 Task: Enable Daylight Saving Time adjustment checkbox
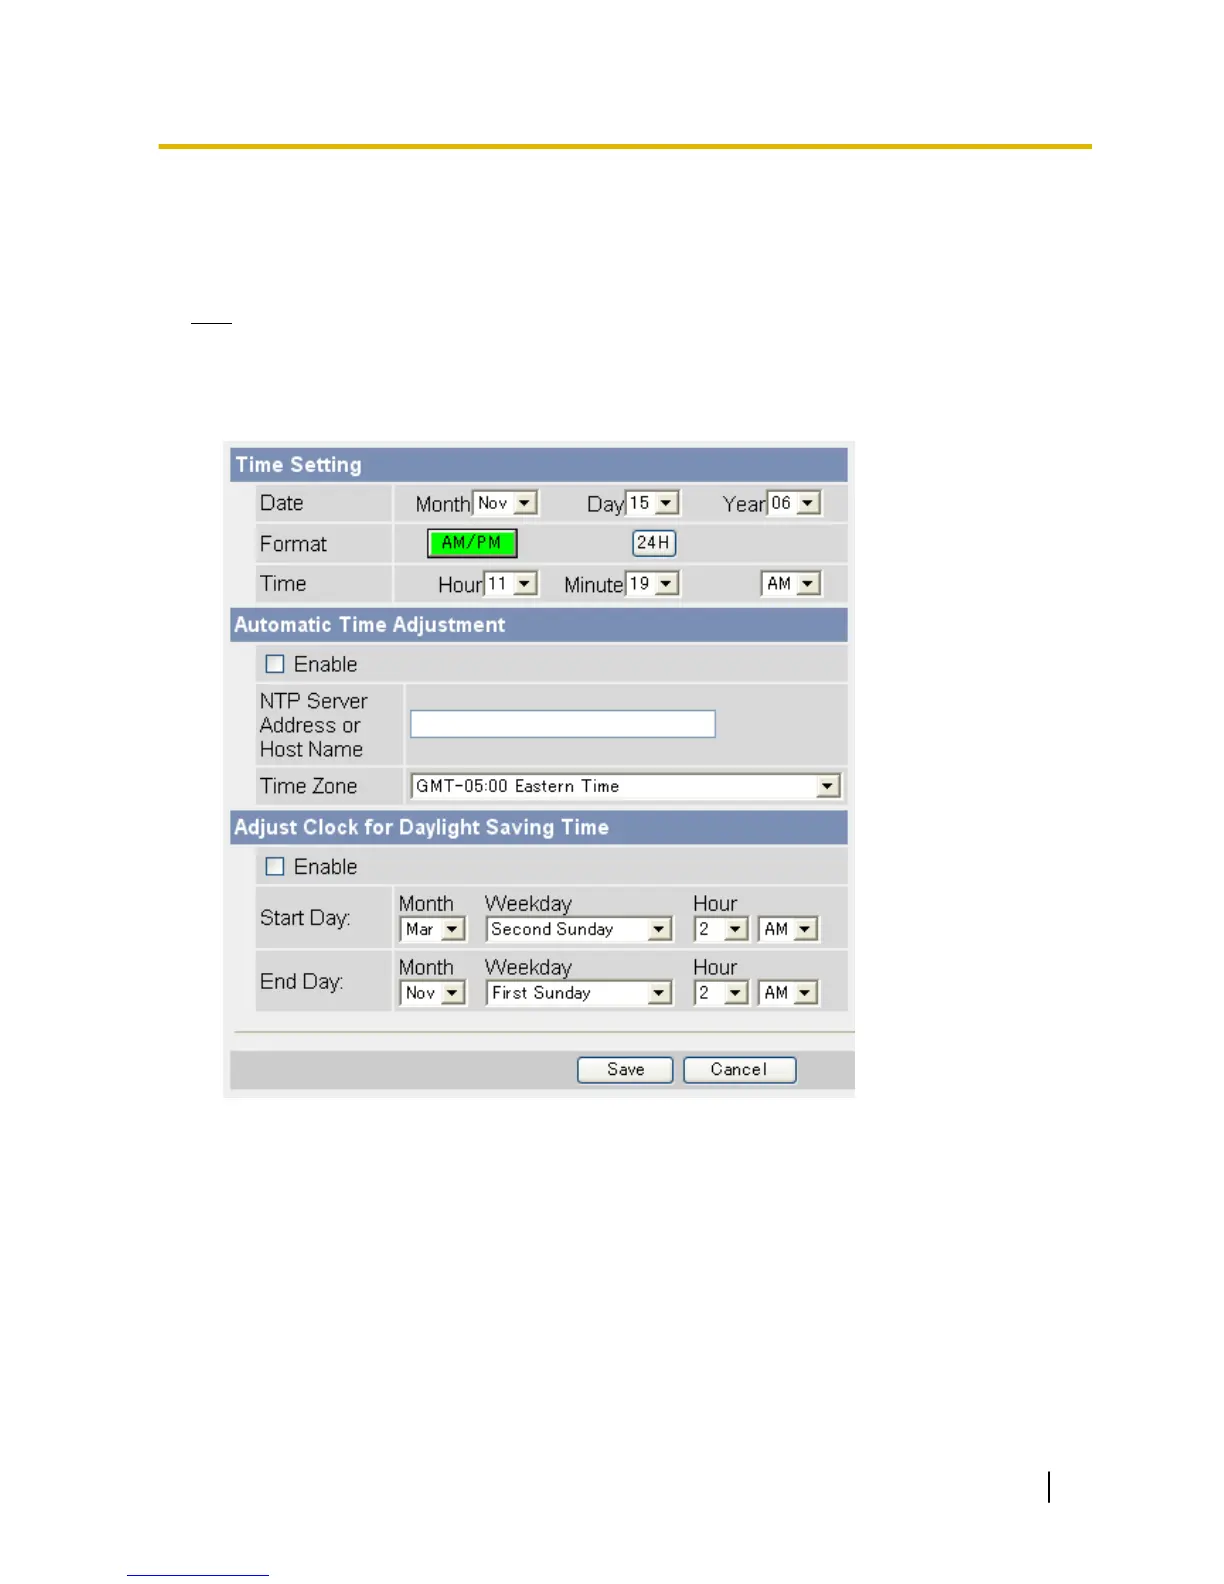(275, 867)
